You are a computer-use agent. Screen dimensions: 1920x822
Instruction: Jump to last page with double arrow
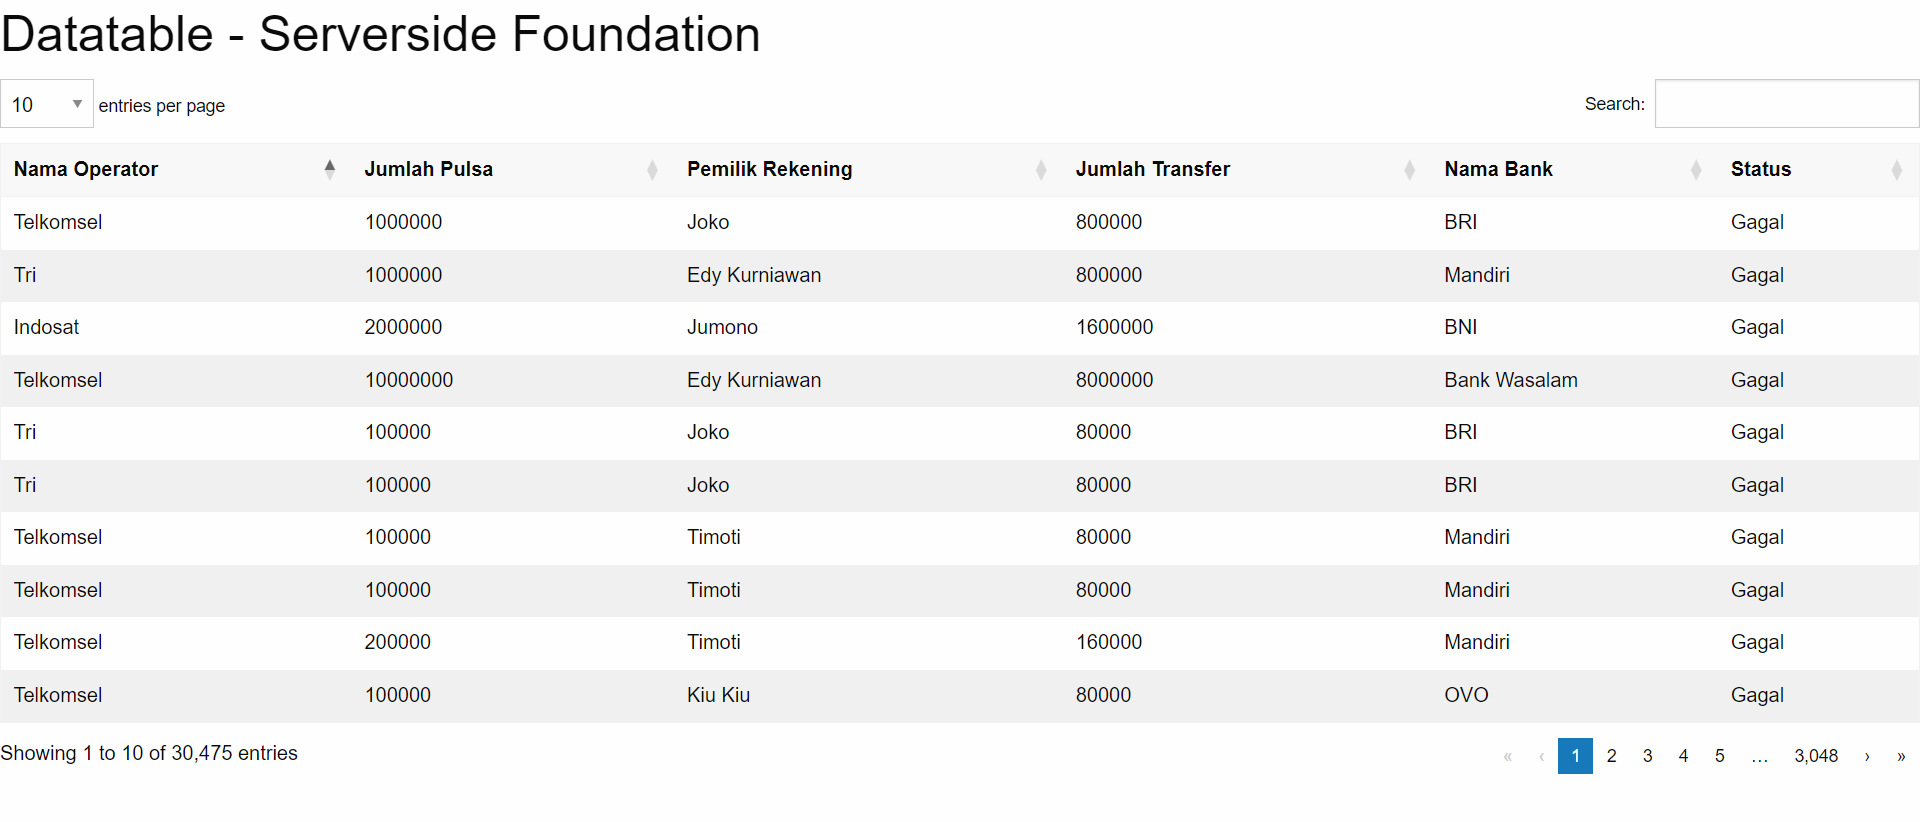[1901, 756]
